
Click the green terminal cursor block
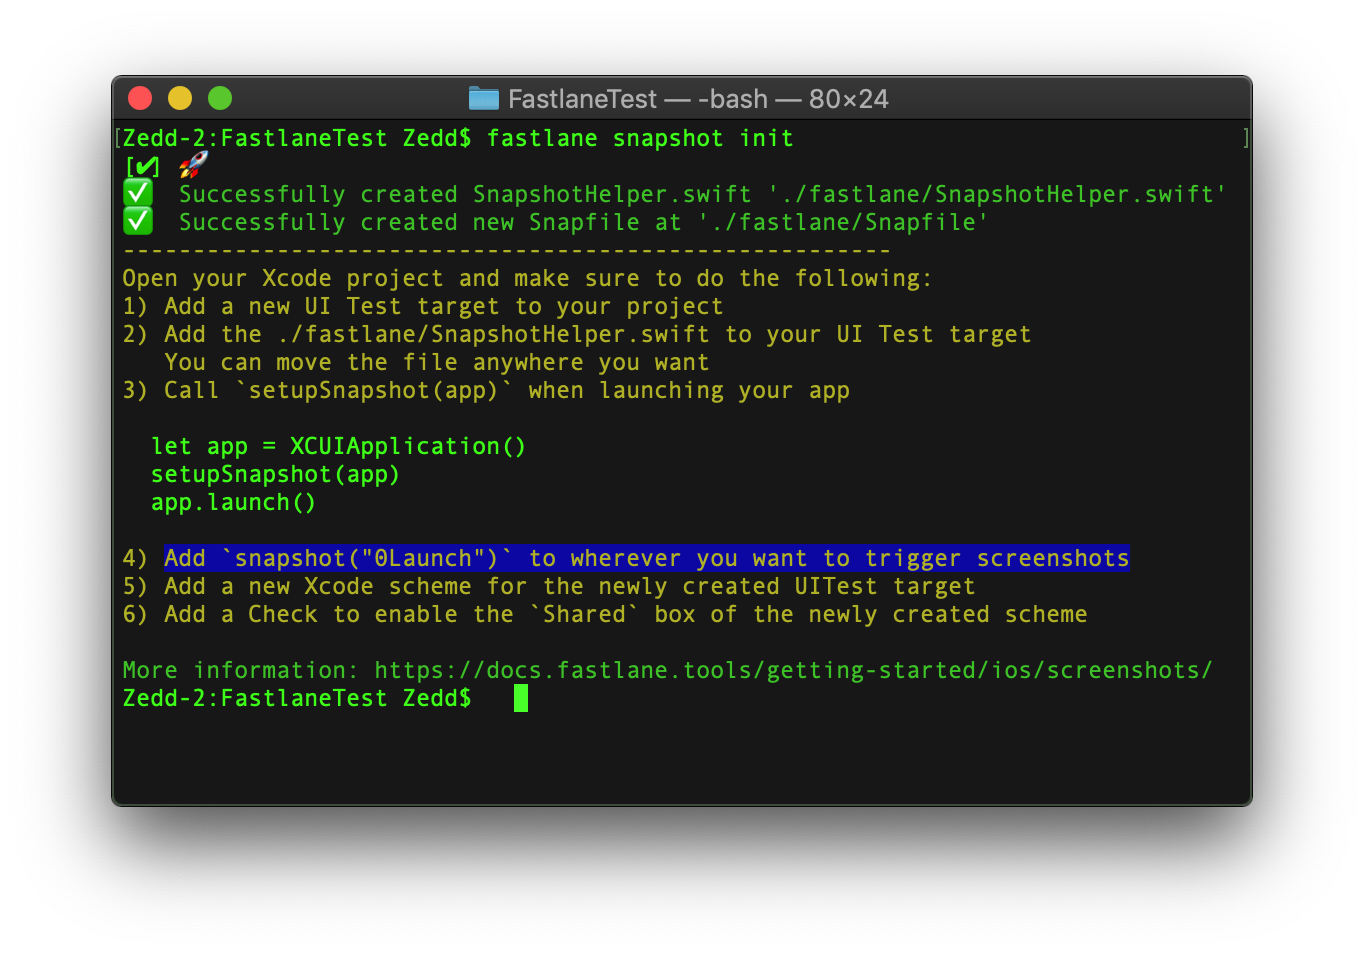coord(521,698)
